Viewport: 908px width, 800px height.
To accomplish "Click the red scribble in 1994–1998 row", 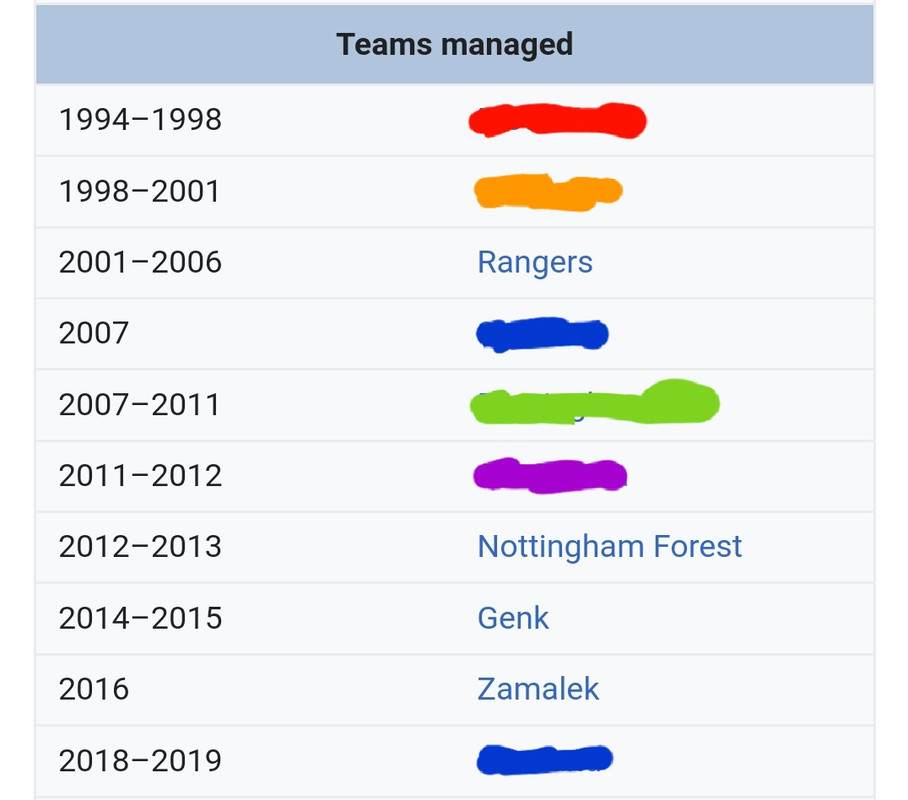I will coord(557,120).
